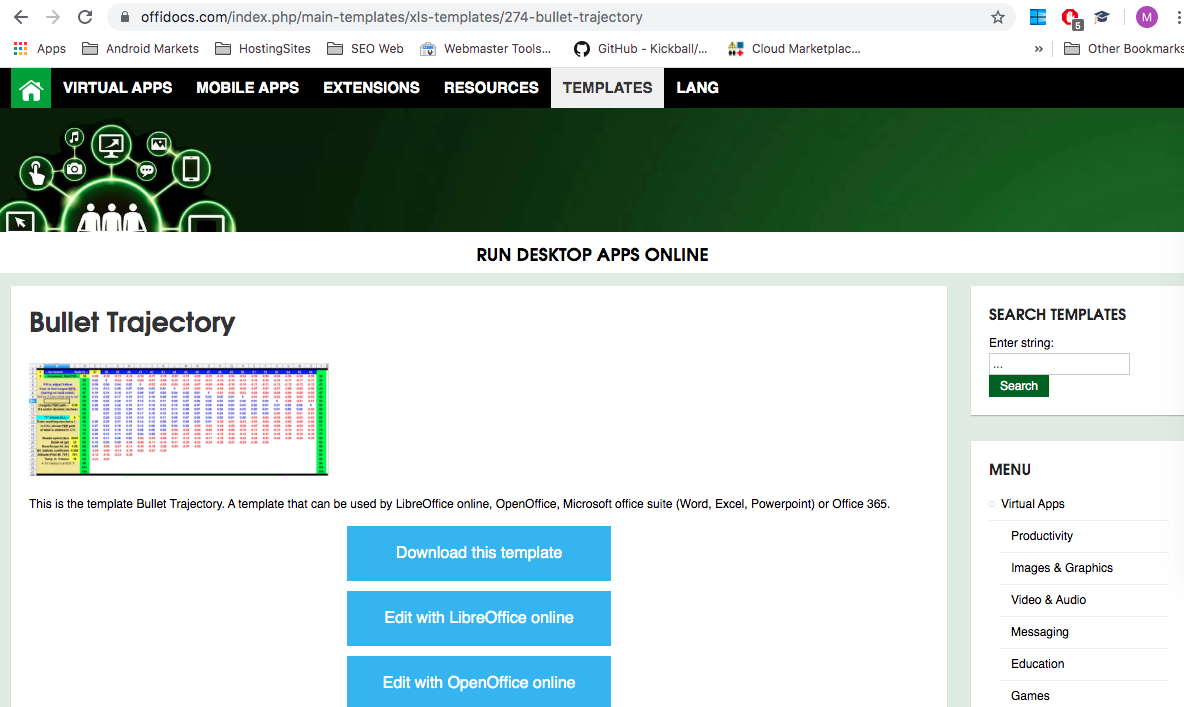
Task: Star the page to bookmark it
Action: (x=997, y=17)
